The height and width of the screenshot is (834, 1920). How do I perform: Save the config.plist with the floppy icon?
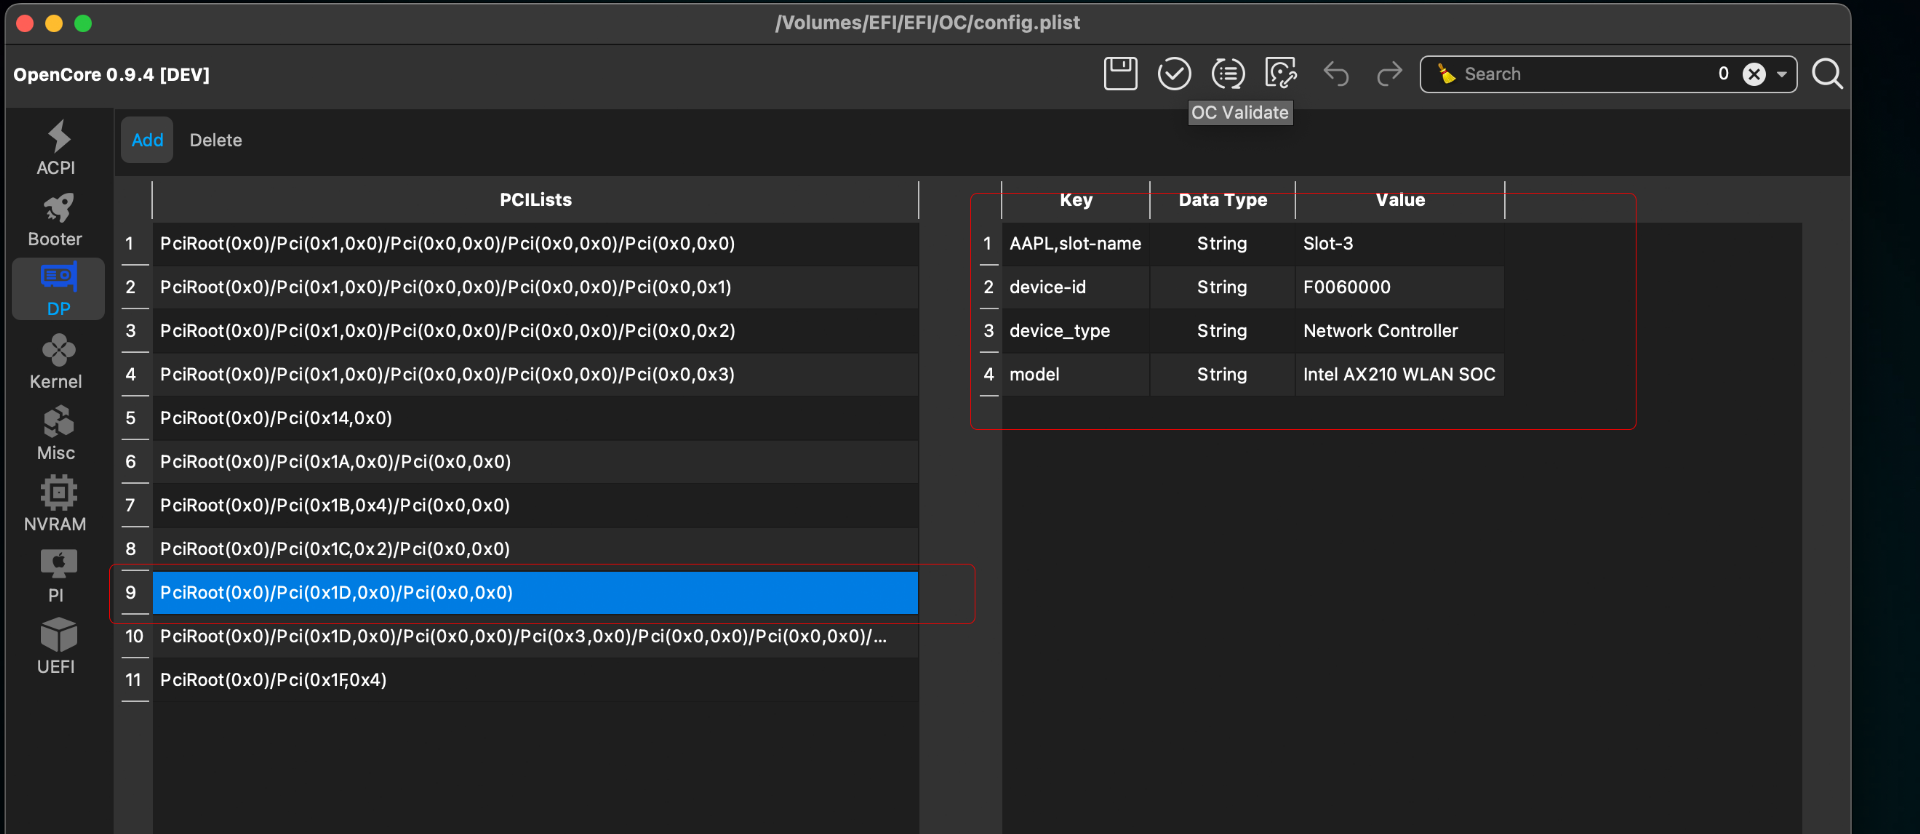pyautogui.click(x=1120, y=74)
